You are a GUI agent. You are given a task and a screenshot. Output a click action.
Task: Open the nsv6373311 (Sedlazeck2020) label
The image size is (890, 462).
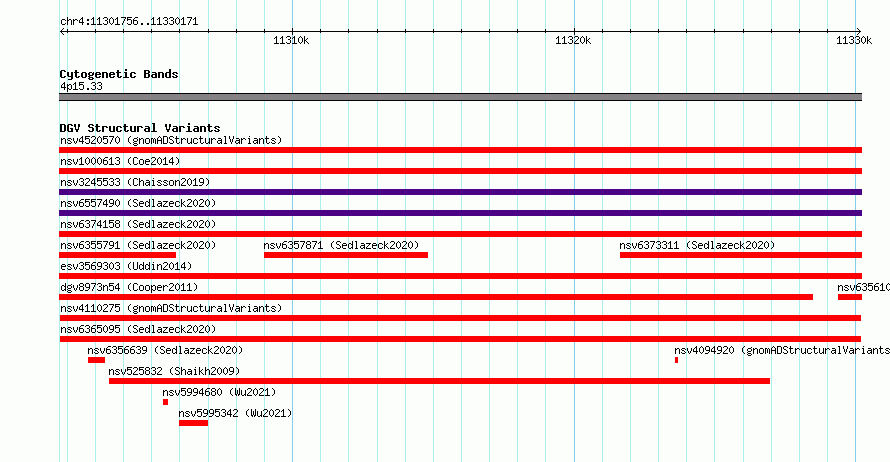697,245
